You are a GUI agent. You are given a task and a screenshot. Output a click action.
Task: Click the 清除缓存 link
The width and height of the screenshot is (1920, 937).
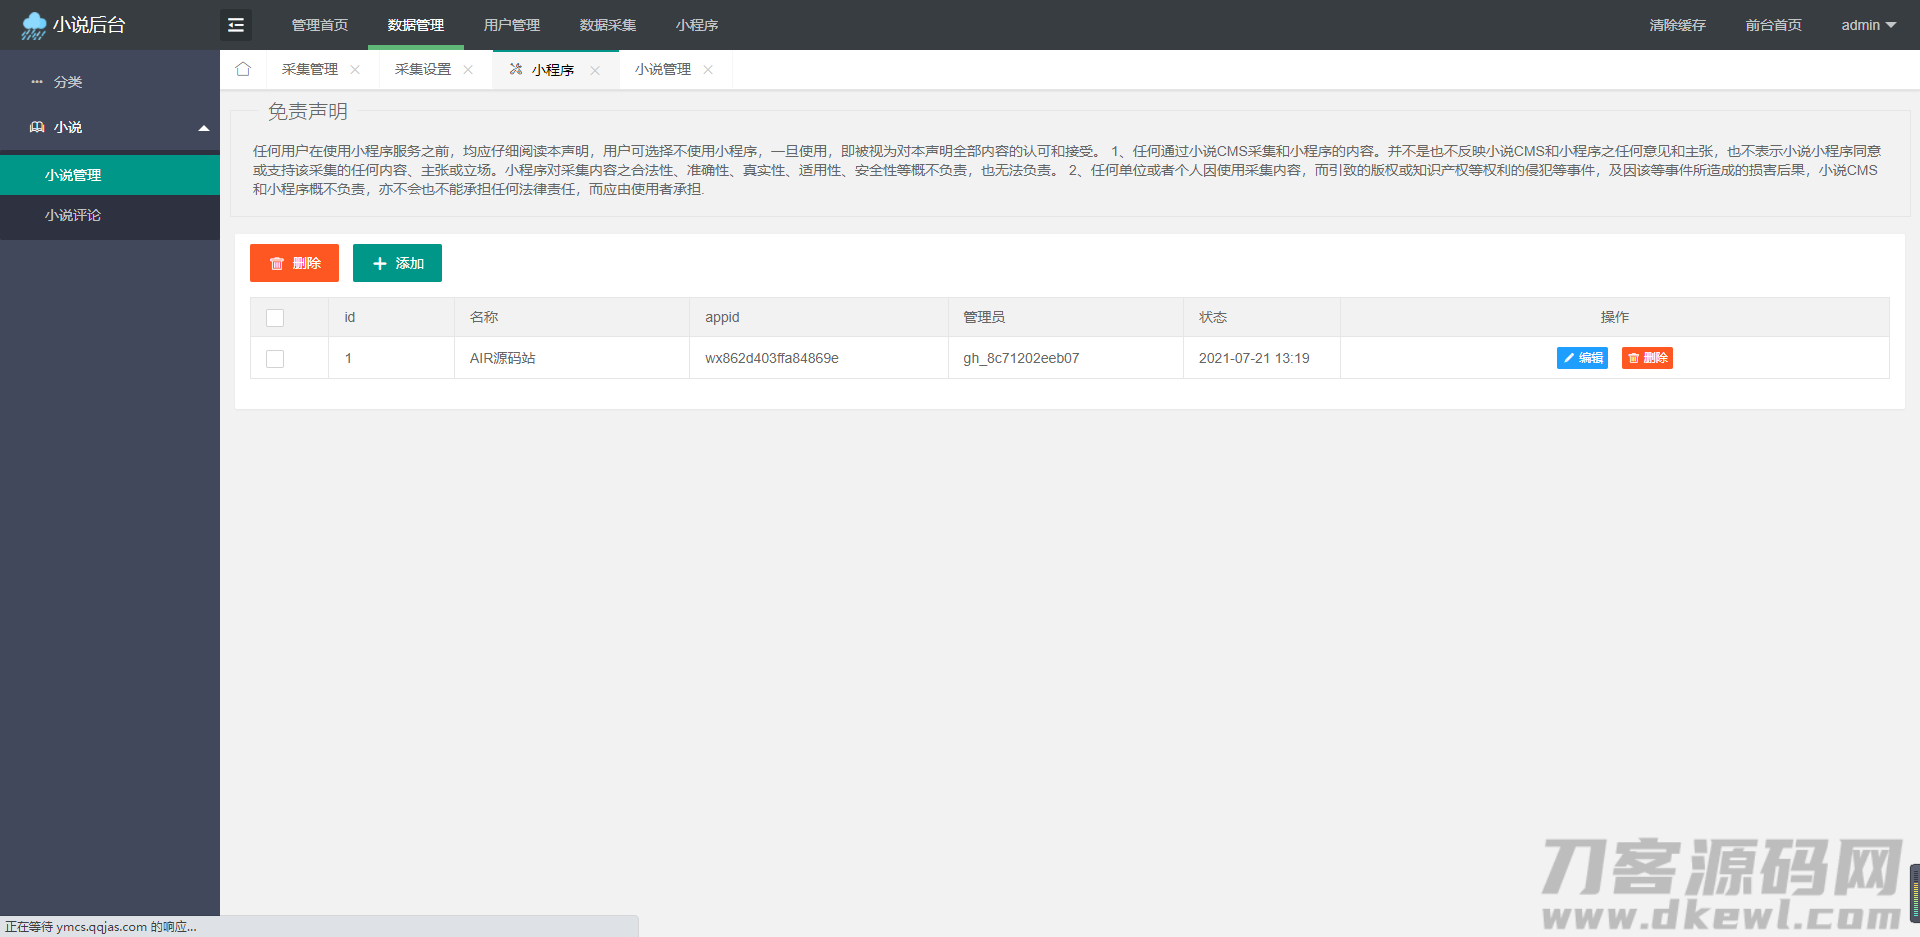click(1678, 24)
